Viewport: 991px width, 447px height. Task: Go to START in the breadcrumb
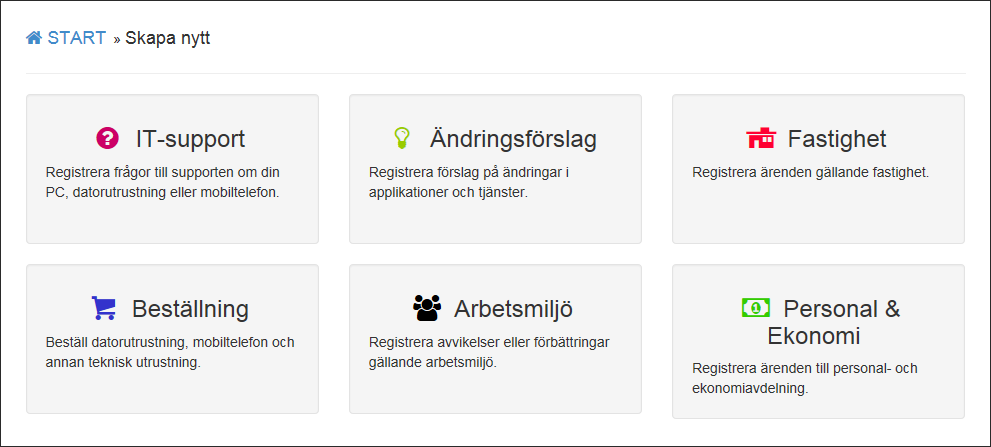(76, 38)
